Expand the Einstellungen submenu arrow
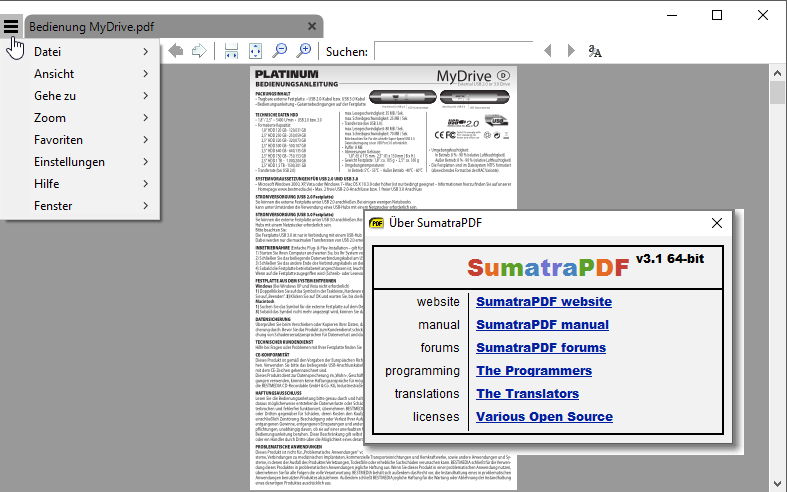 tap(146, 162)
